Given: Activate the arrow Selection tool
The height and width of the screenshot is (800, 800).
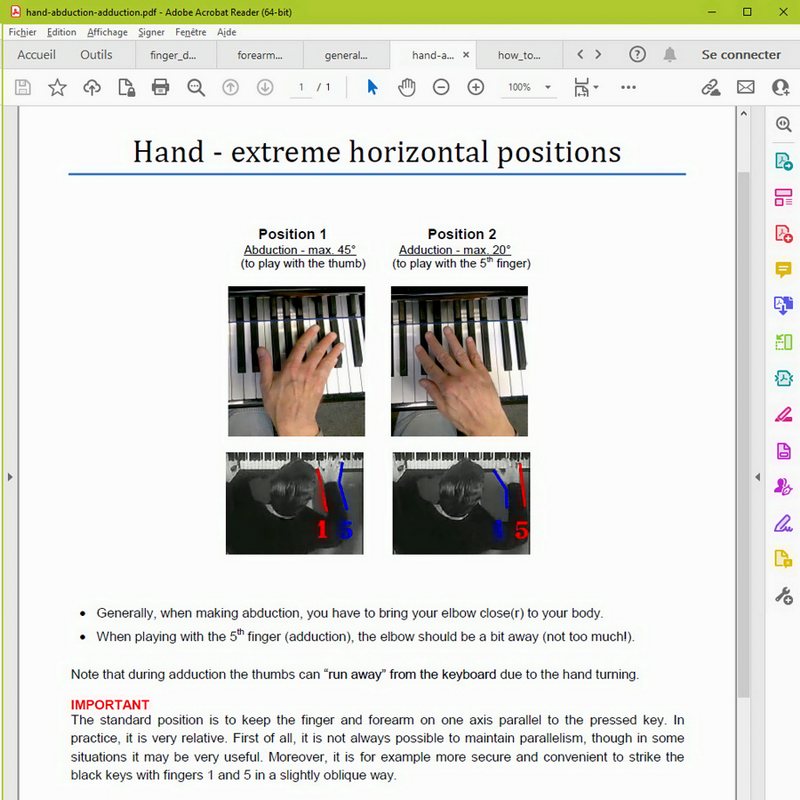Looking at the screenshot, I should 372,88.
